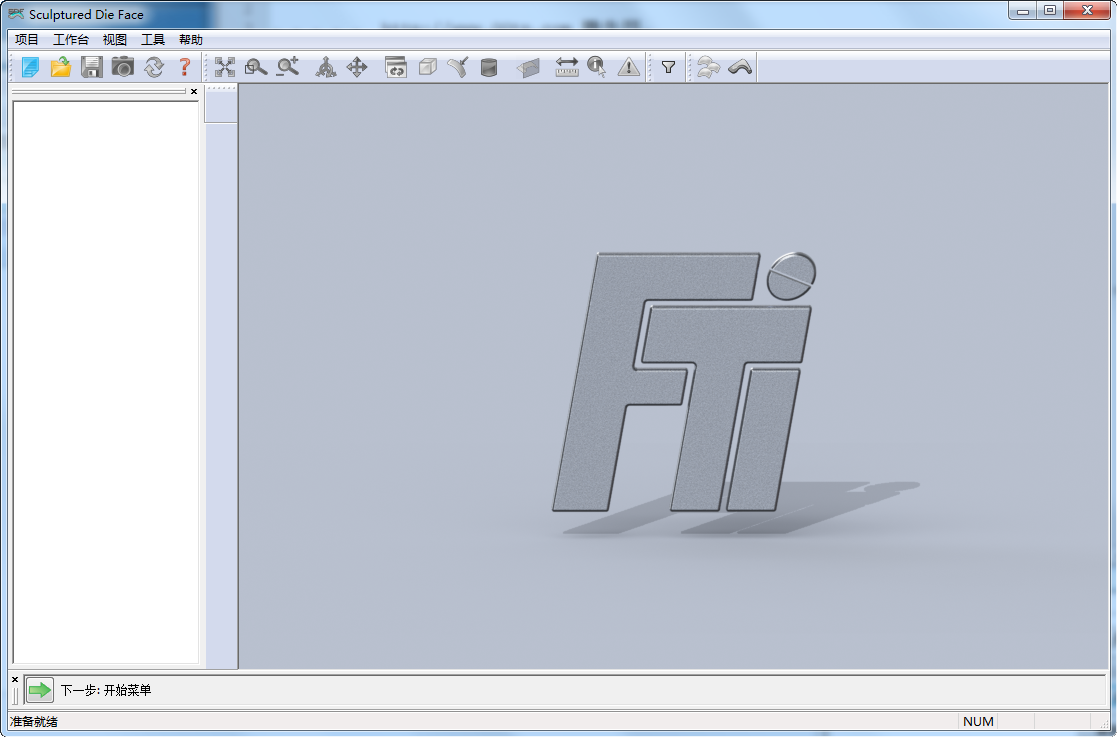Click the warning triangle icon
The image size is (1118, 738).
(x=628, y=67)
